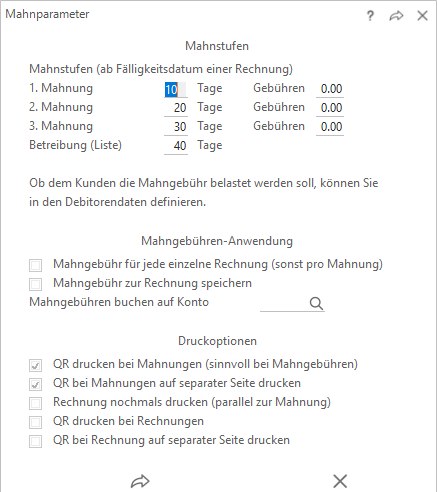Select the 1. Mahnung days field
437x492 pixels.
tap(176, 89)
